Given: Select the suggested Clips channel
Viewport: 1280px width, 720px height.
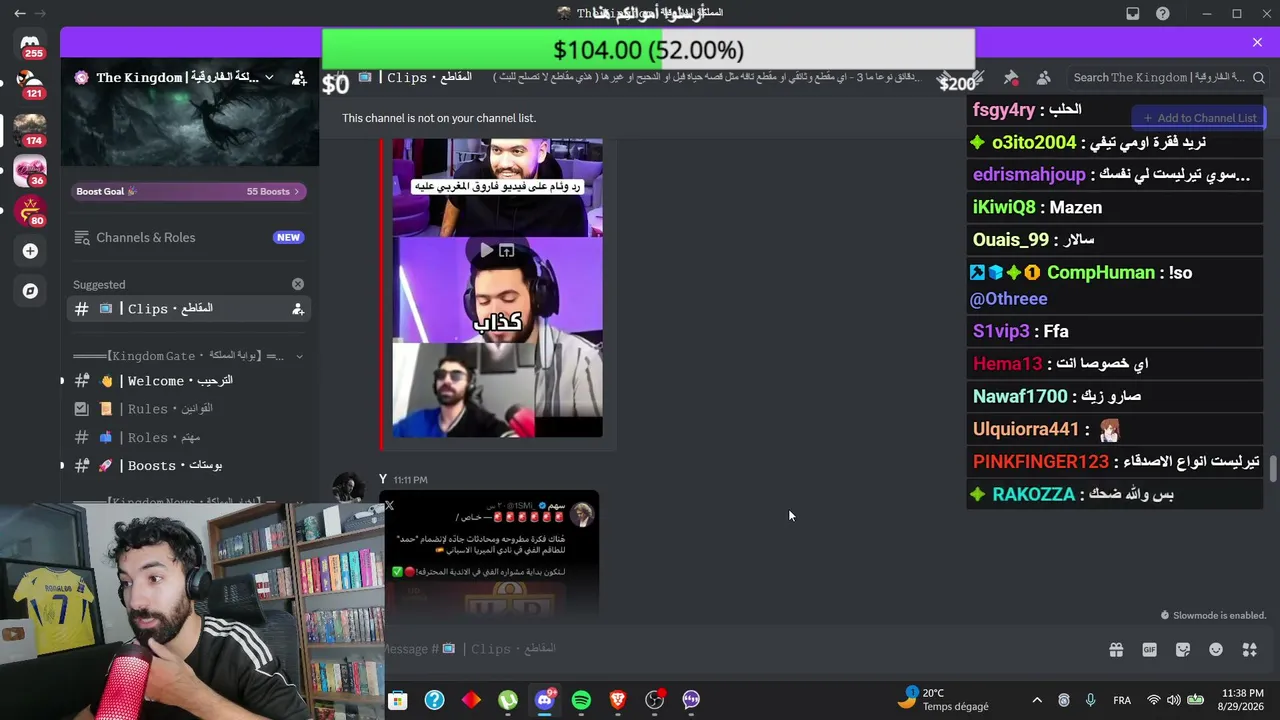Looking at the screenshot, I should pos(189,309).
